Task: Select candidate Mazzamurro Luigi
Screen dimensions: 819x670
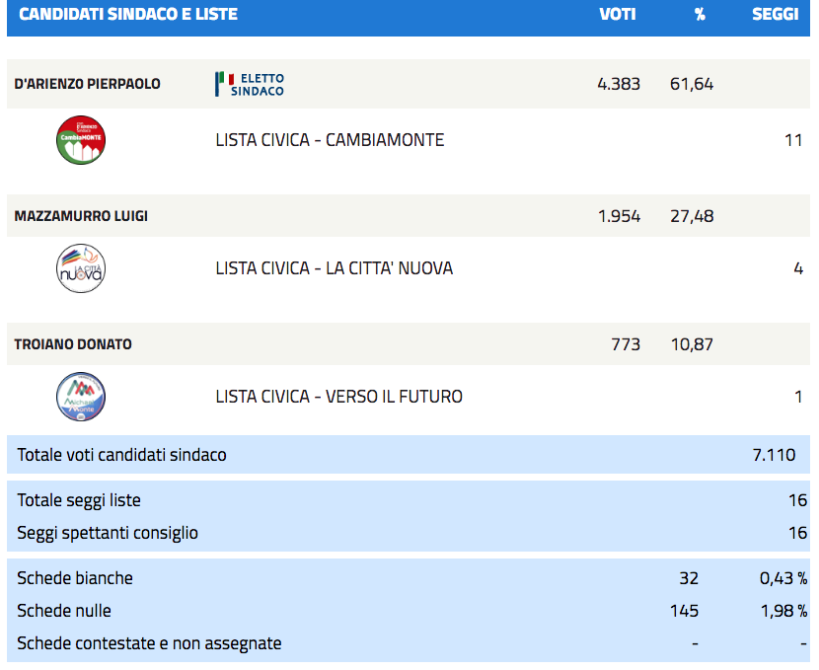Action: 81,216
